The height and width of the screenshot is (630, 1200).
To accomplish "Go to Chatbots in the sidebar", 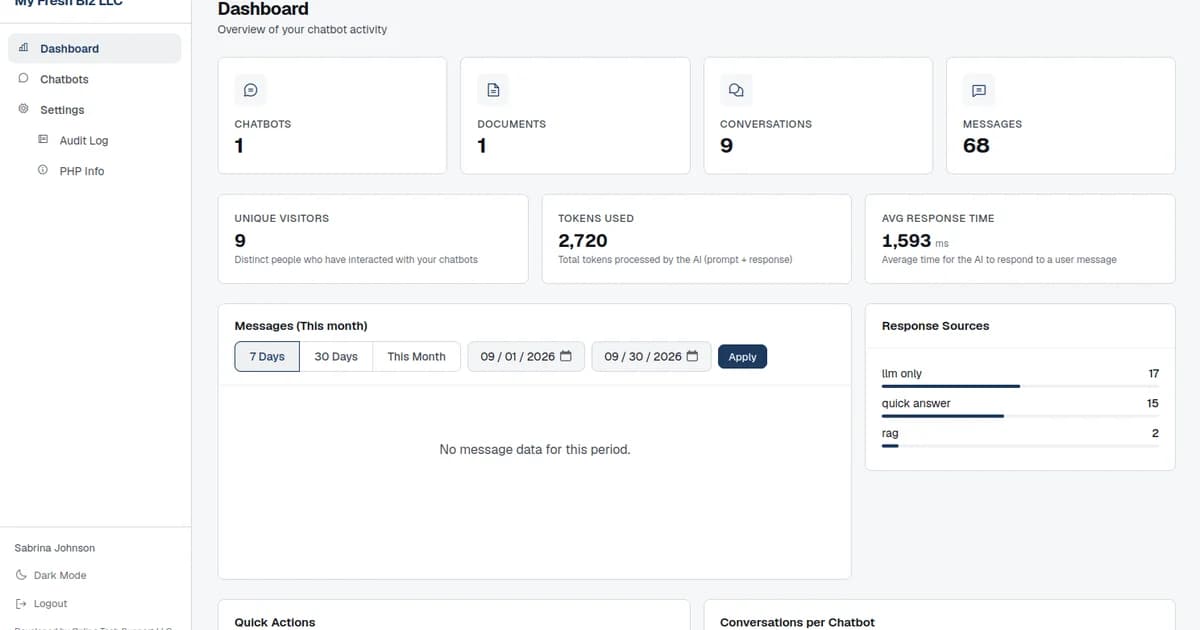I will click(95, 79).
